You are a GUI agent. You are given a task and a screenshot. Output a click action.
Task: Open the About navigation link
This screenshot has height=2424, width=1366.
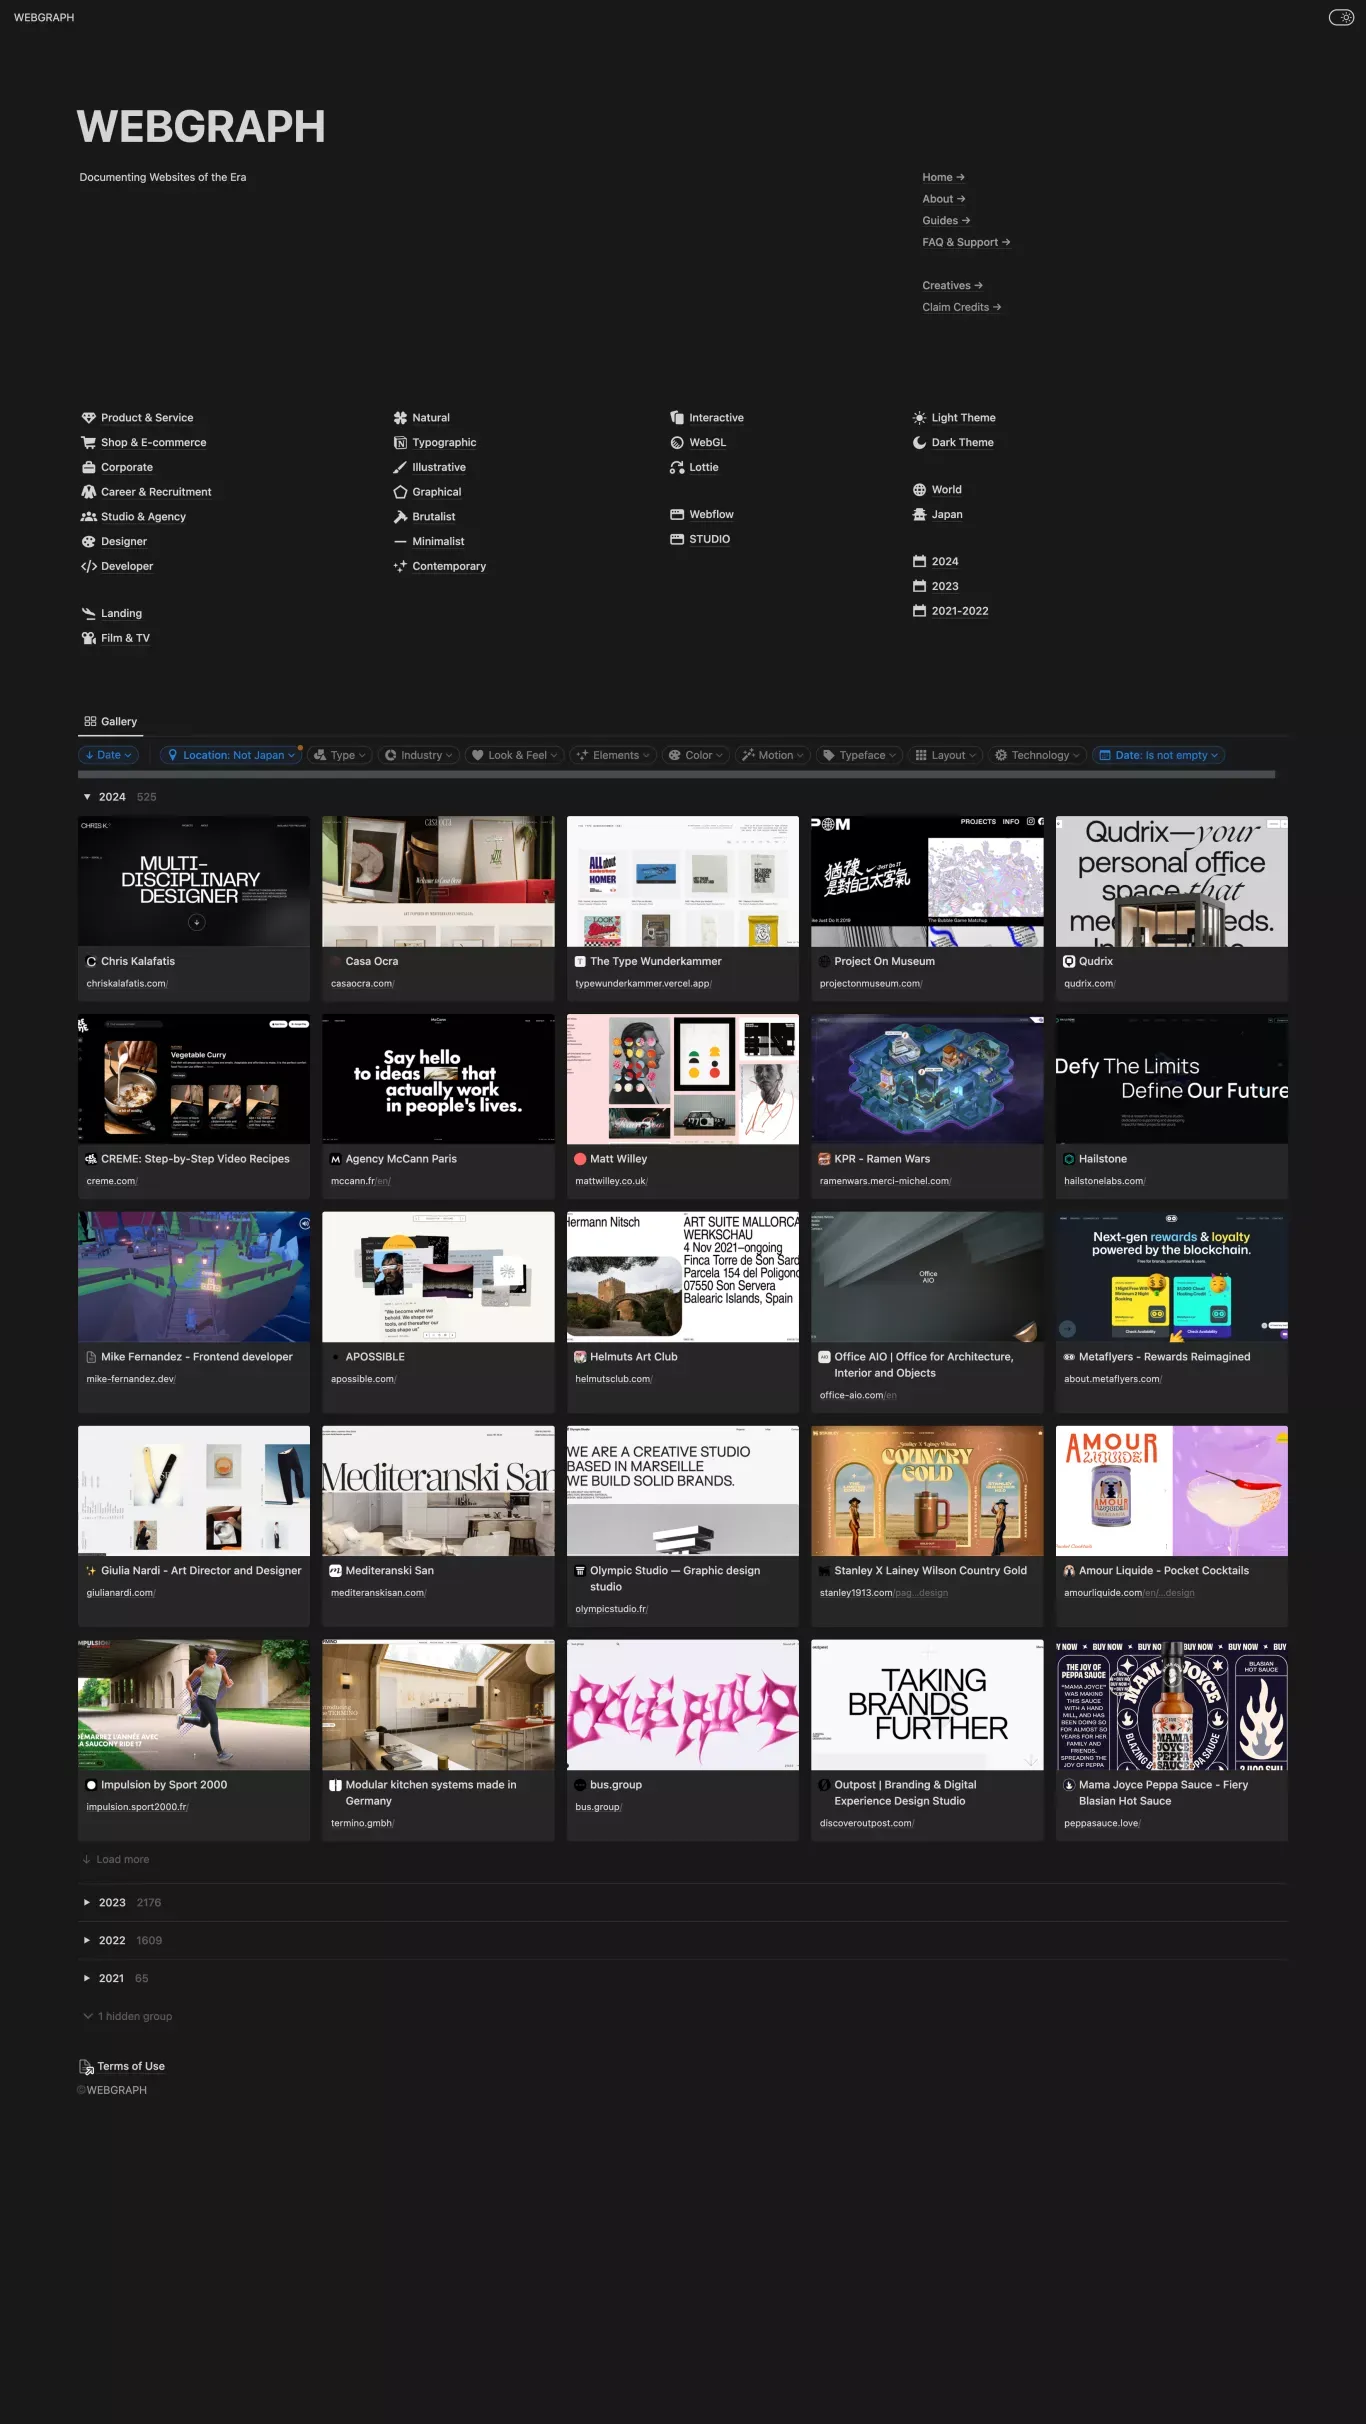[943, 199]
